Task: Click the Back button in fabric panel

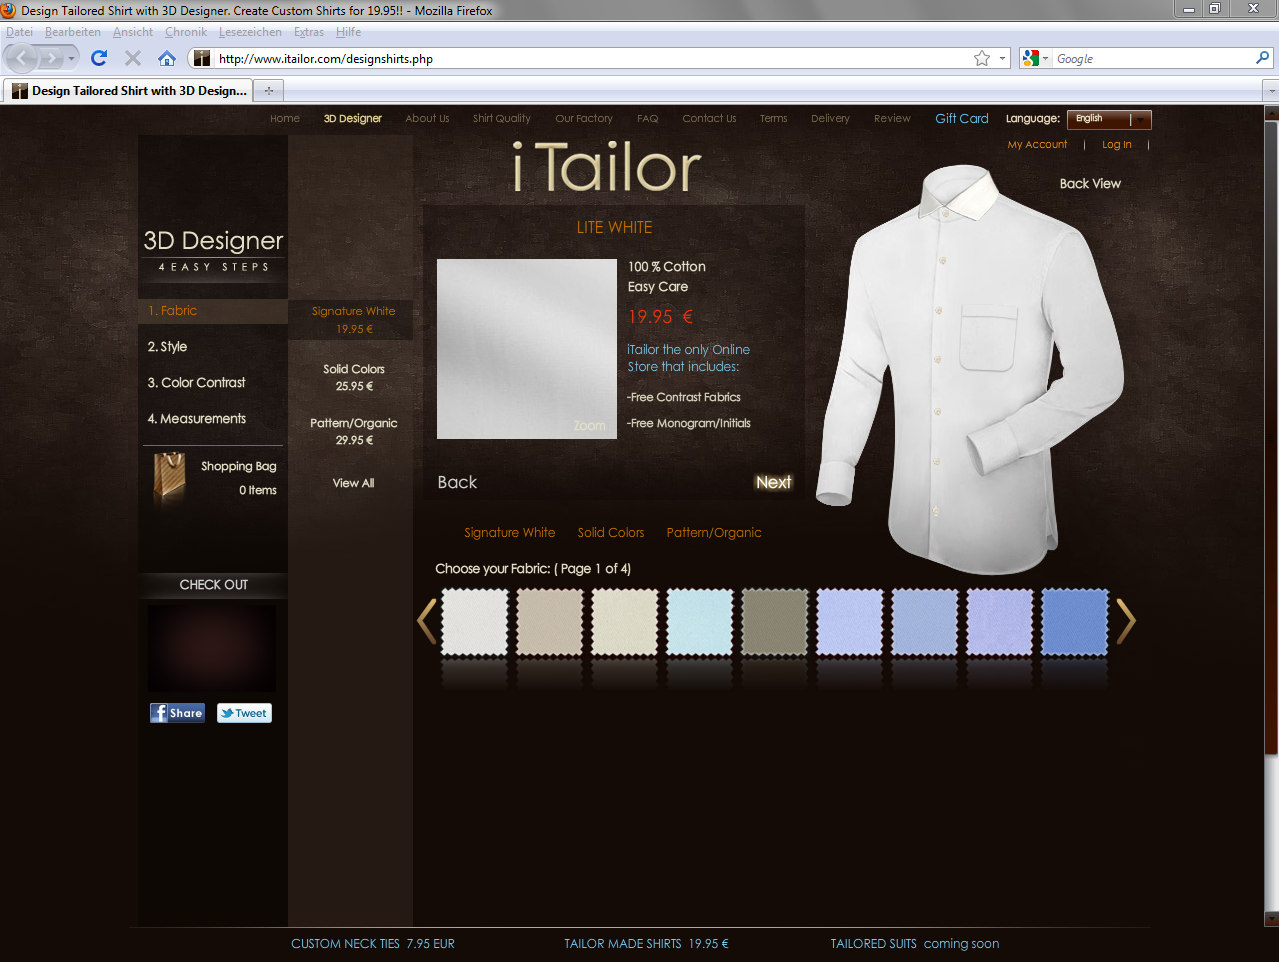Action: [457, 482]
